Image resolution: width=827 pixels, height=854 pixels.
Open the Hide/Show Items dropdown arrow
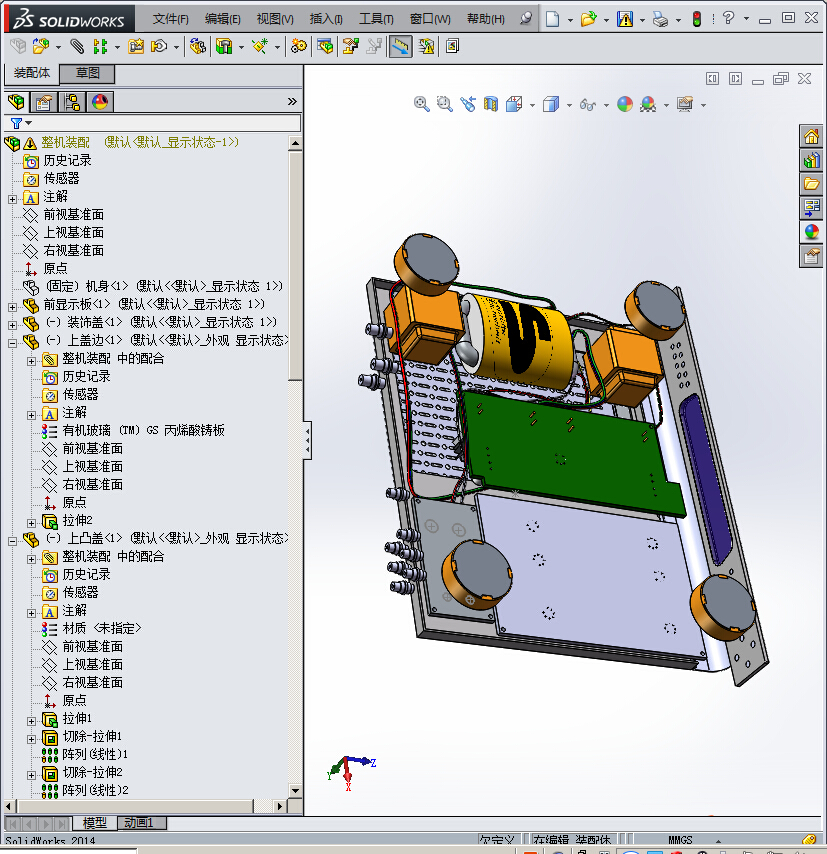pos(606,105)
